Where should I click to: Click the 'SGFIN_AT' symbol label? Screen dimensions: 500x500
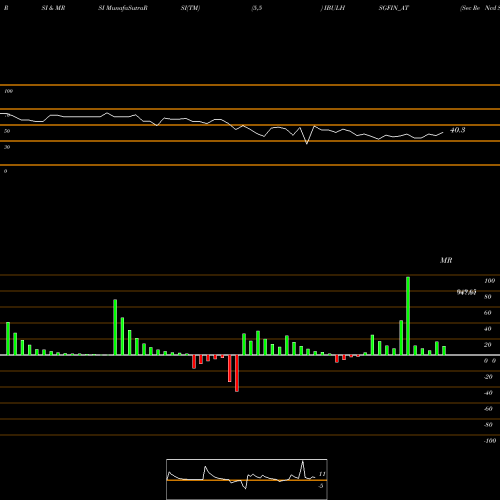(393, 8)
